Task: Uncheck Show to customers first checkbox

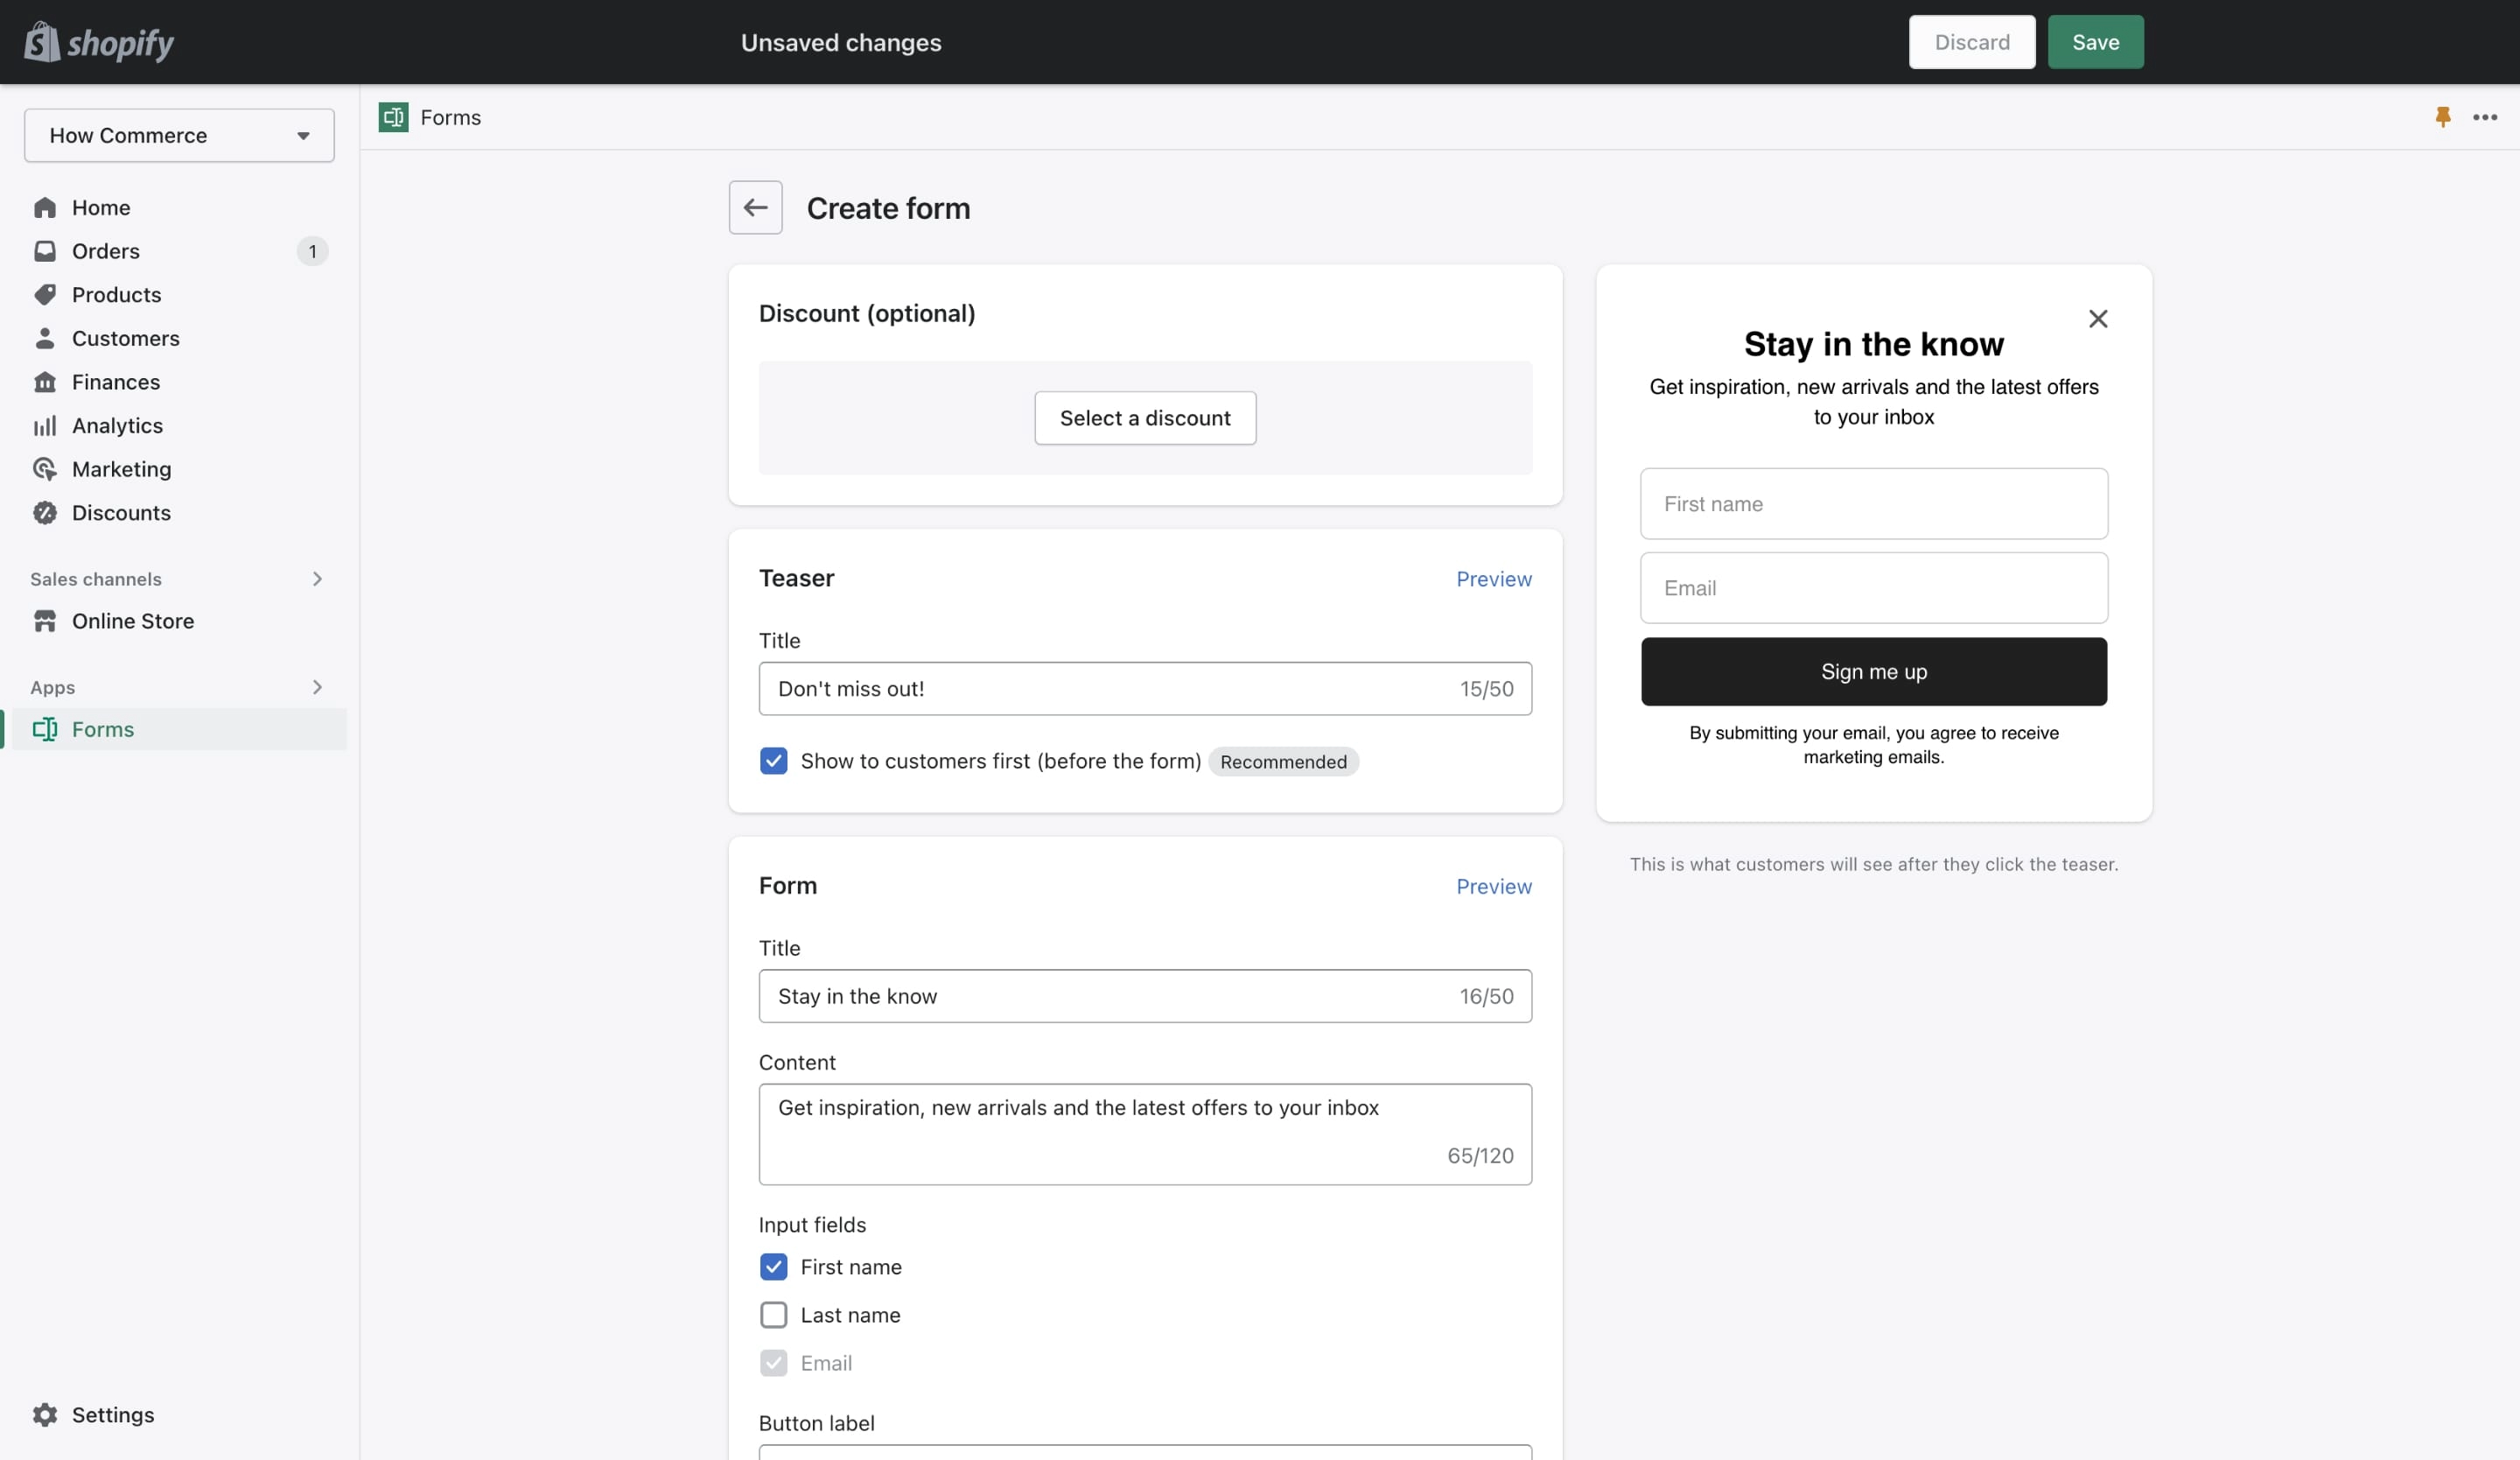Action: pos(773,761)
